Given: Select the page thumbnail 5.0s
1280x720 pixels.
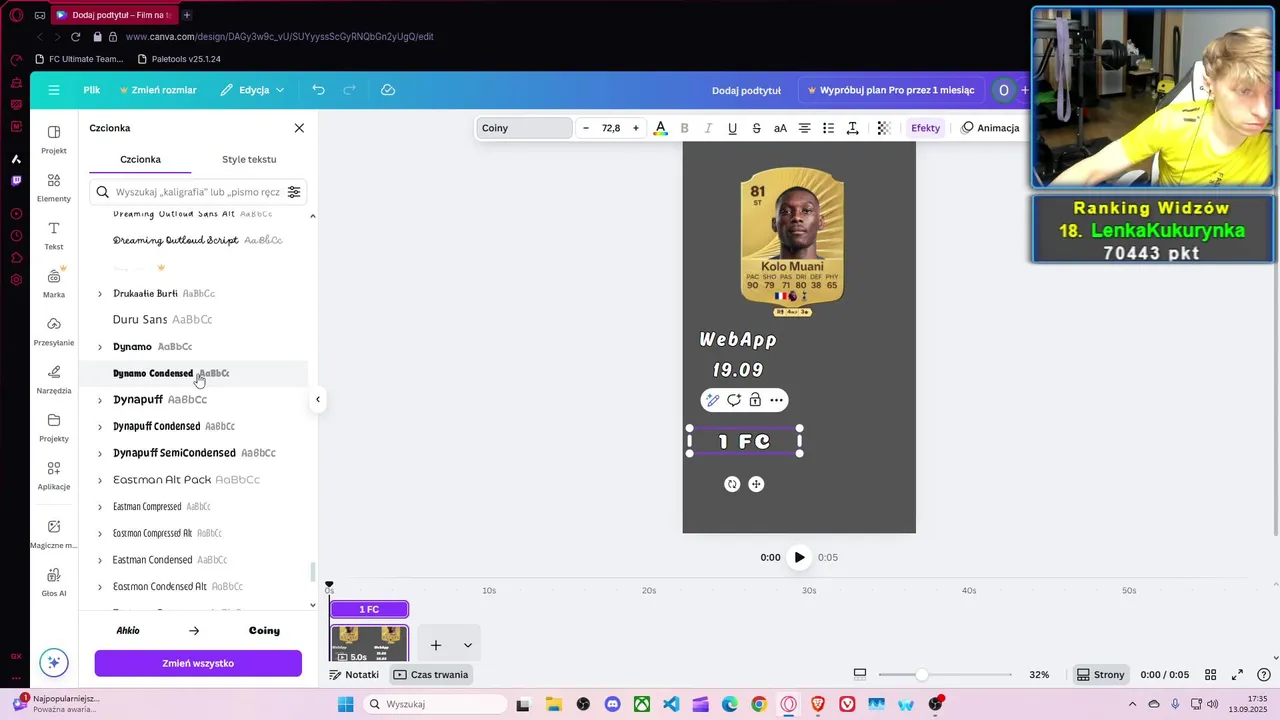Looking at the screenshot, I should click(369, 644).
